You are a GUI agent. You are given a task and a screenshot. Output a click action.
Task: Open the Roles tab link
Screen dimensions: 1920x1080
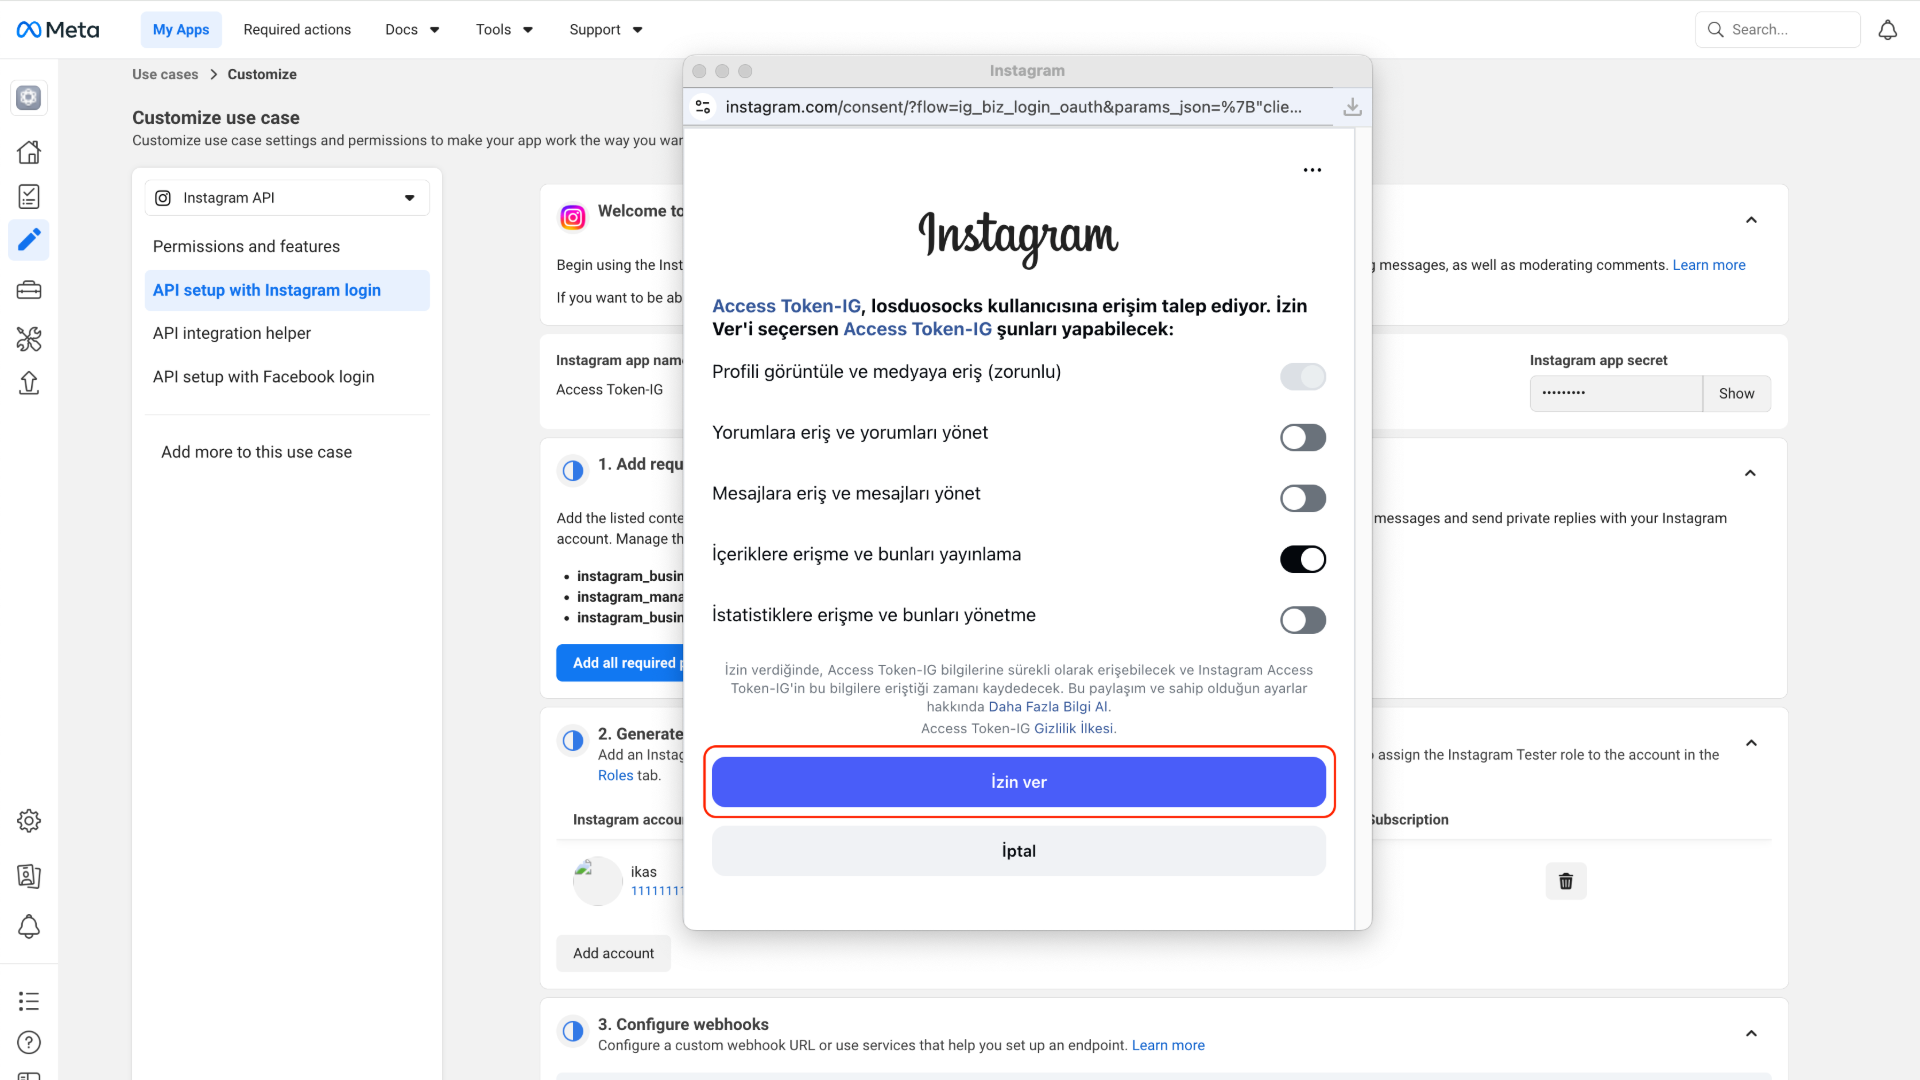pos(616,776)
